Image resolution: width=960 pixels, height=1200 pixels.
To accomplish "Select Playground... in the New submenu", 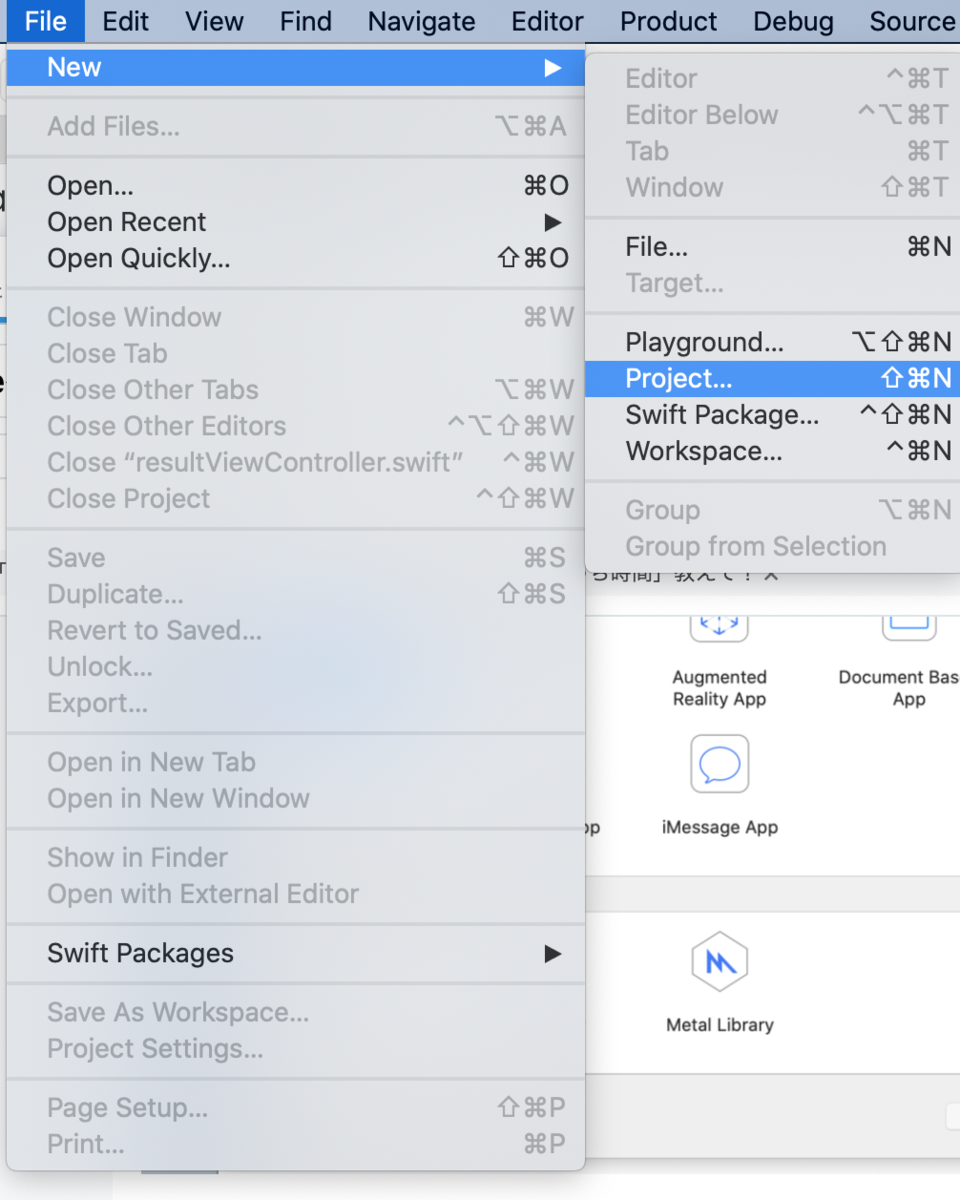I will 704,343.
